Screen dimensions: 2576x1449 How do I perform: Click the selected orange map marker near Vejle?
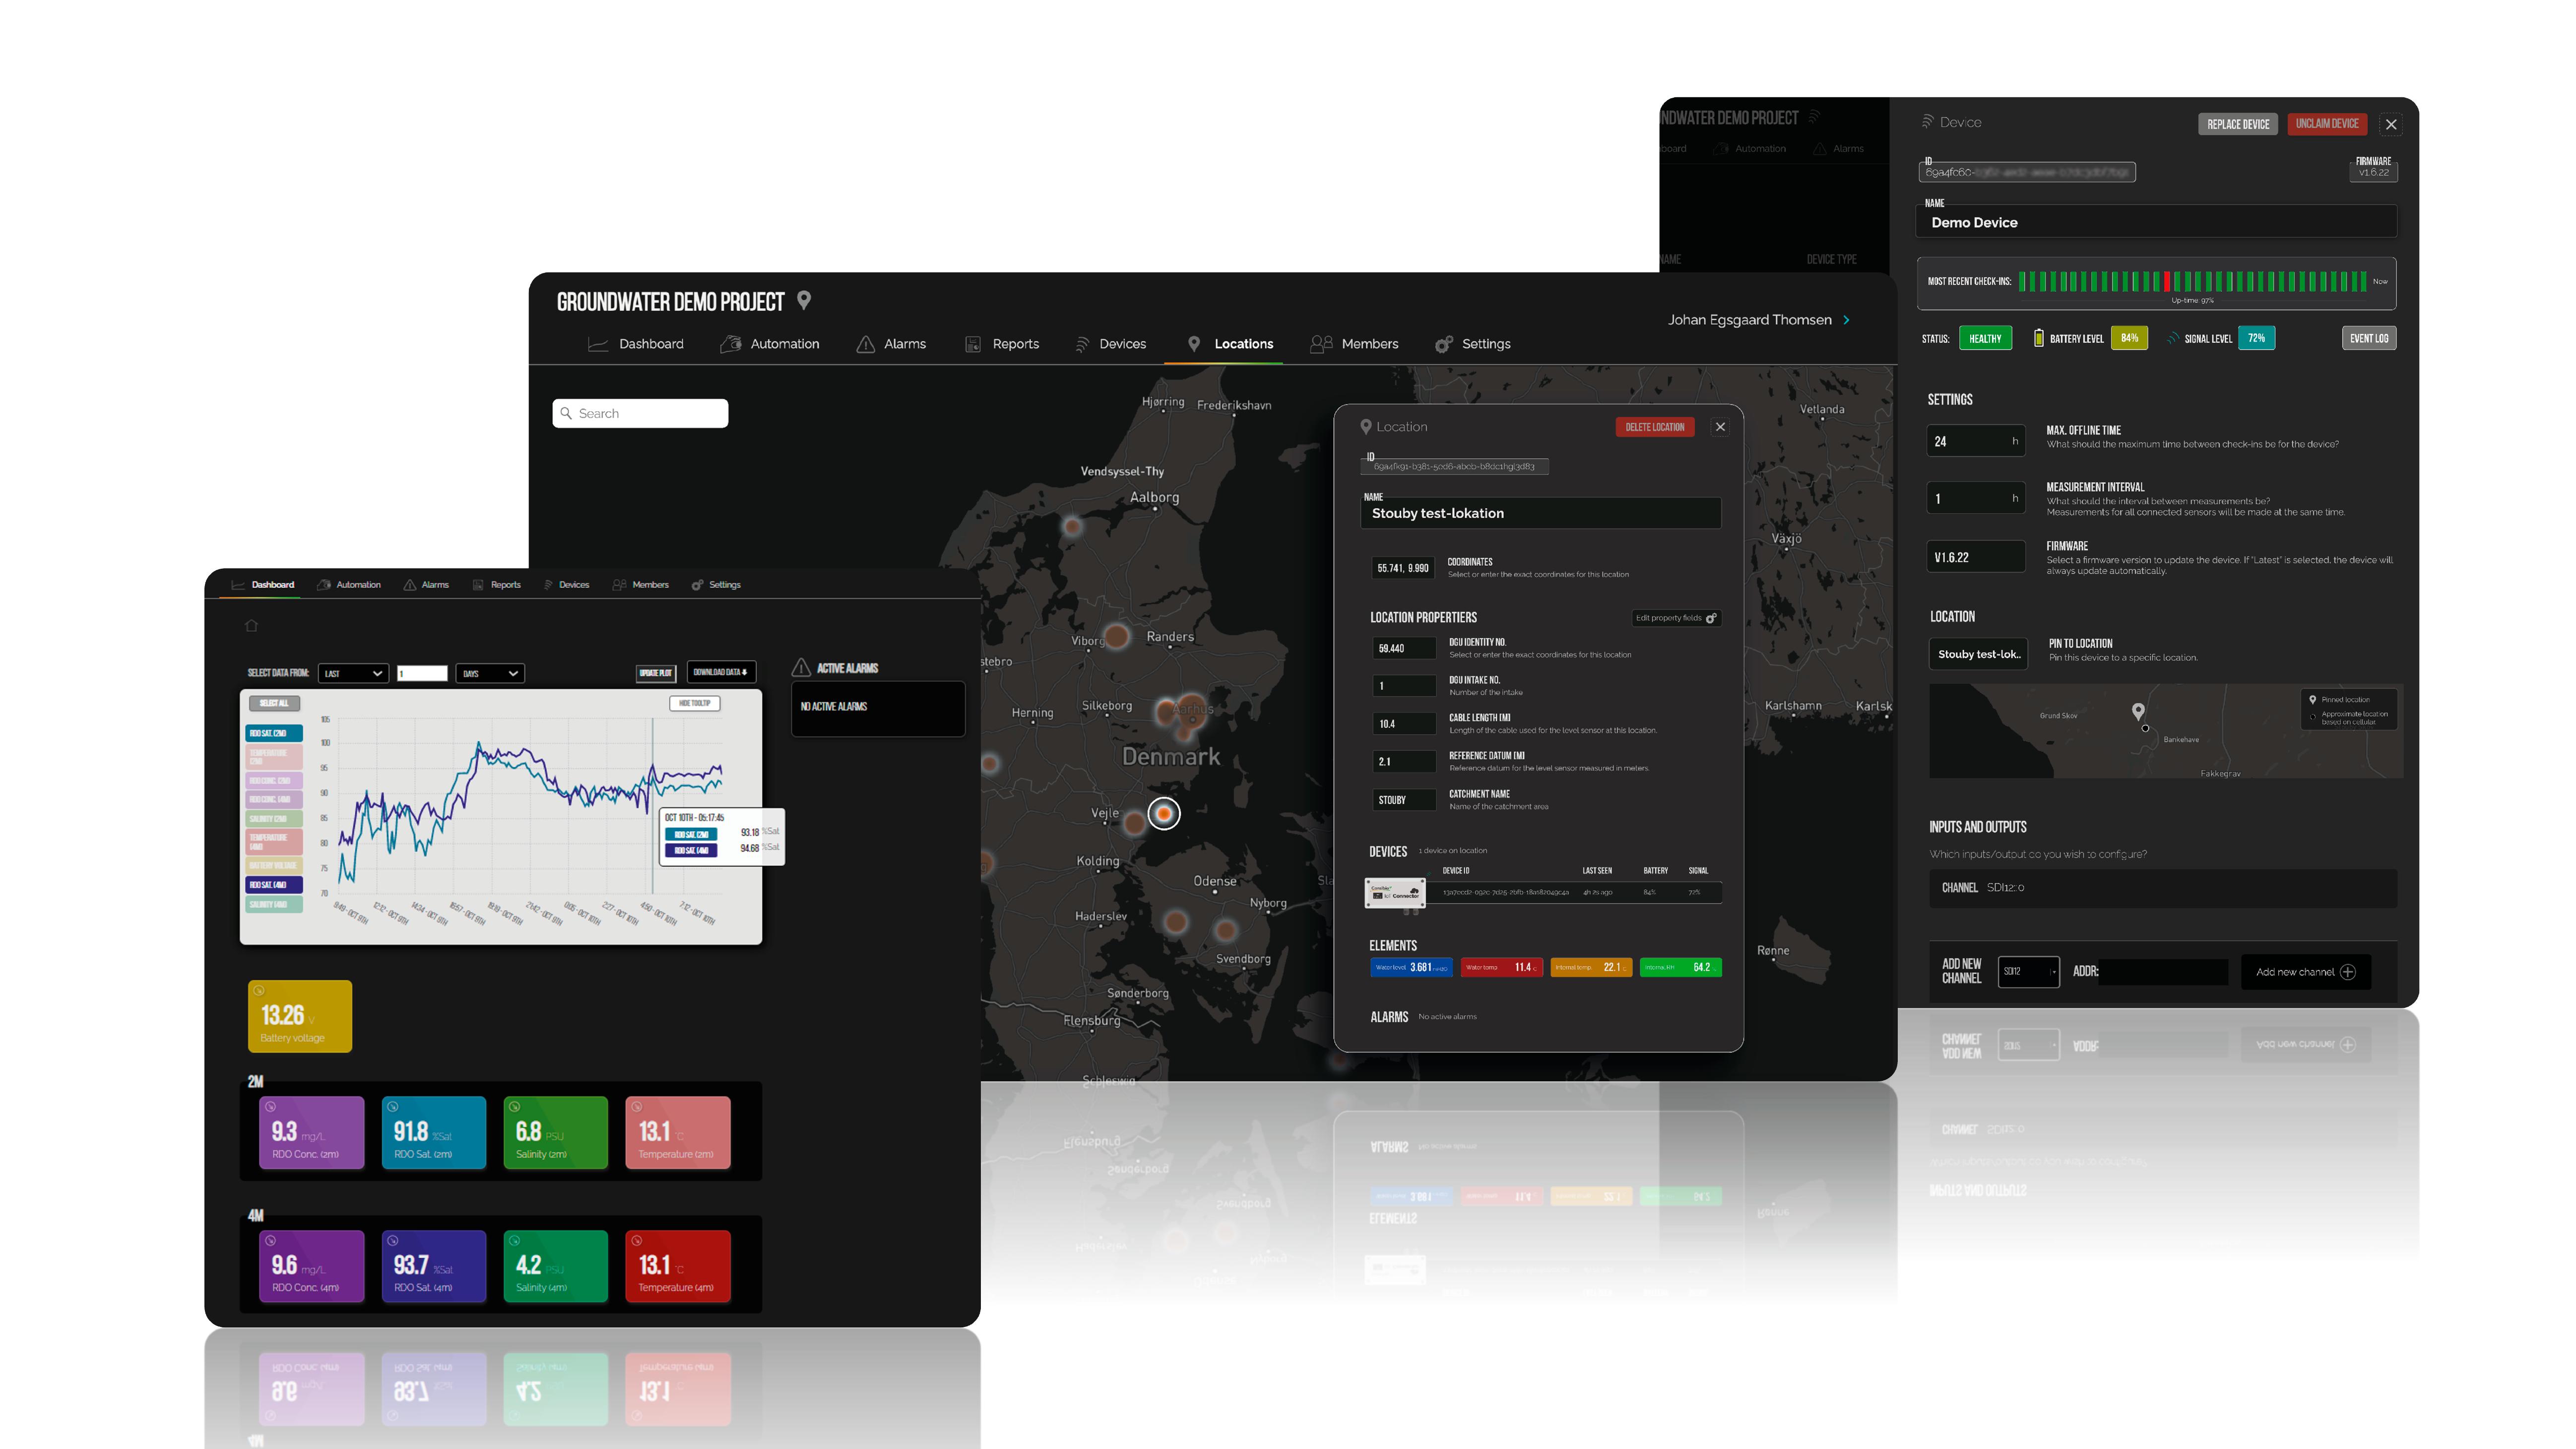click(1164, 814)
